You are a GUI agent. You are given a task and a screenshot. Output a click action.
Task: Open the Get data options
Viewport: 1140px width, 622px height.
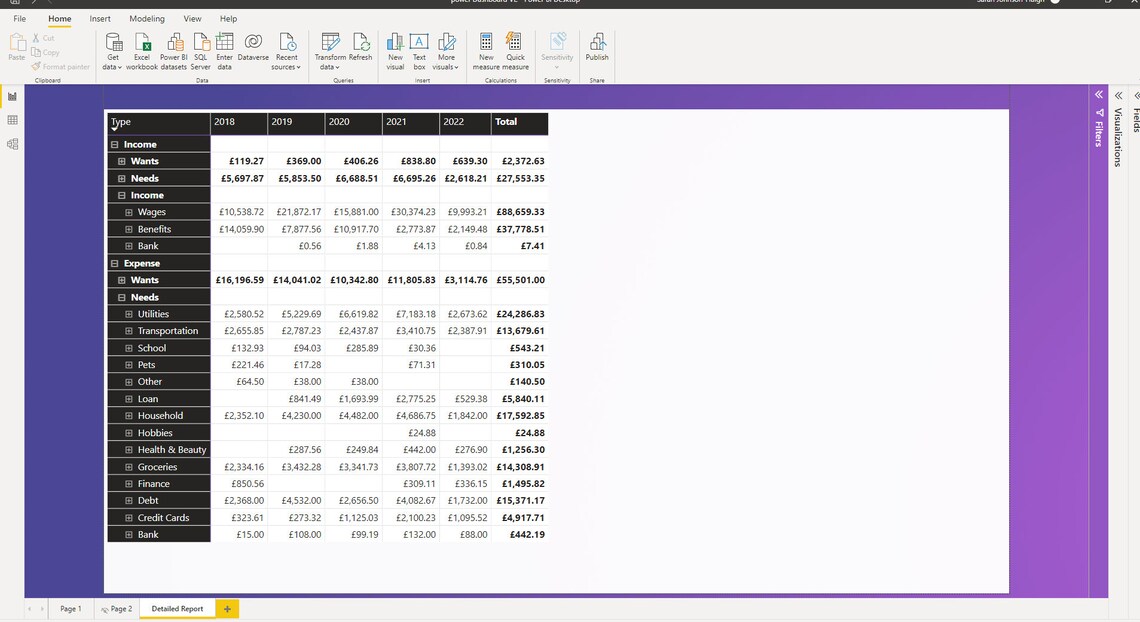click(x=112, y=50)
